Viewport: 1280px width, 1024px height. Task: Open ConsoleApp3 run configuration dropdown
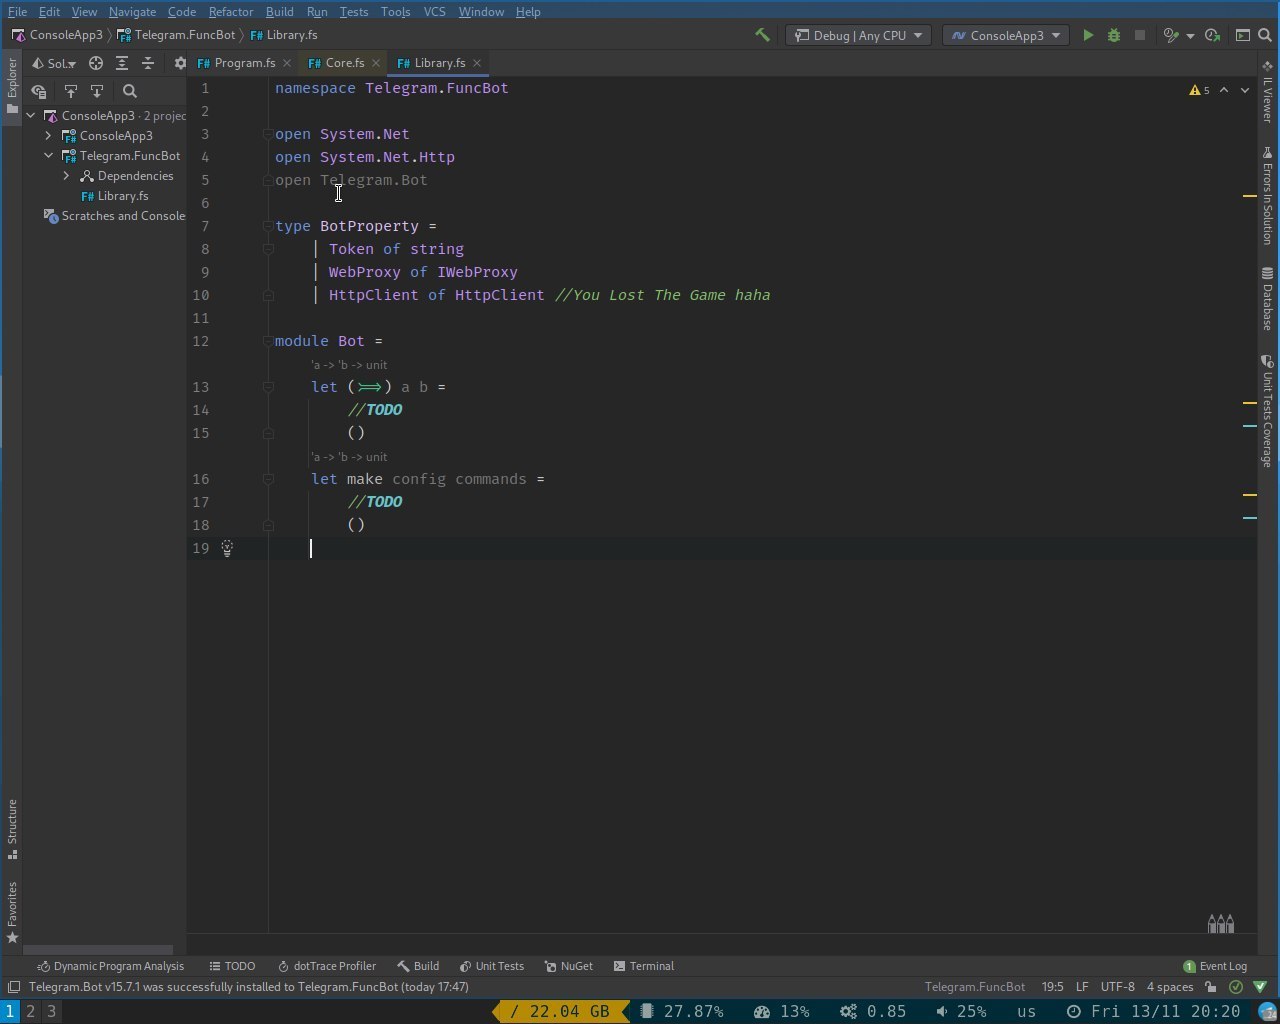[x=1005, y=35]
